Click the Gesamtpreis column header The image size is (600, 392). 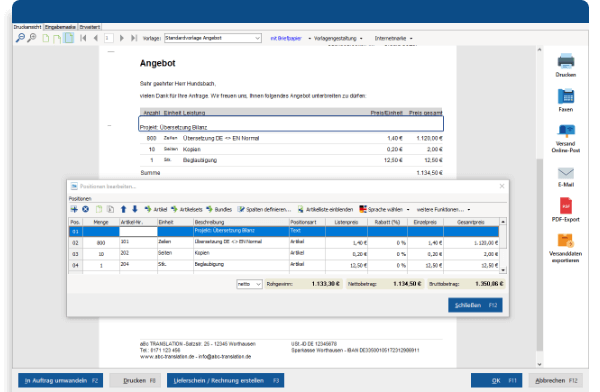[x=471, y=222]
